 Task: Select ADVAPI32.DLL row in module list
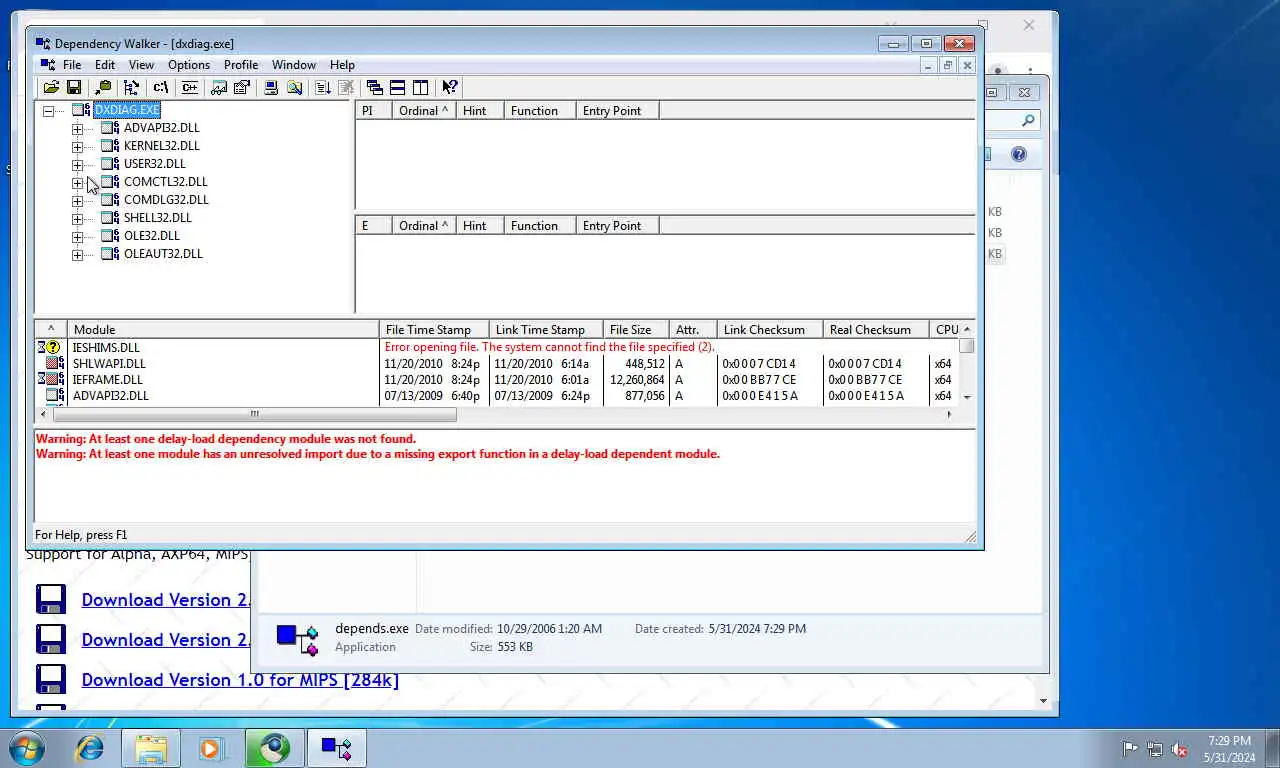(x=497, y=396)
